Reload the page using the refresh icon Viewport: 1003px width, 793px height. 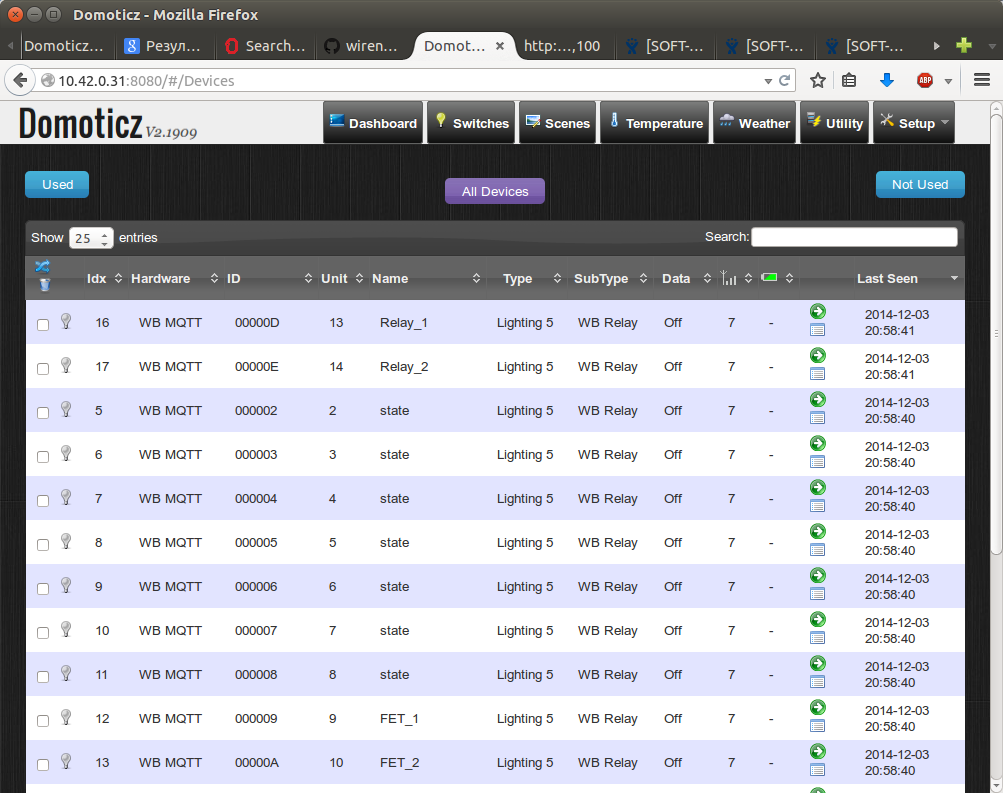coord(785,81)
